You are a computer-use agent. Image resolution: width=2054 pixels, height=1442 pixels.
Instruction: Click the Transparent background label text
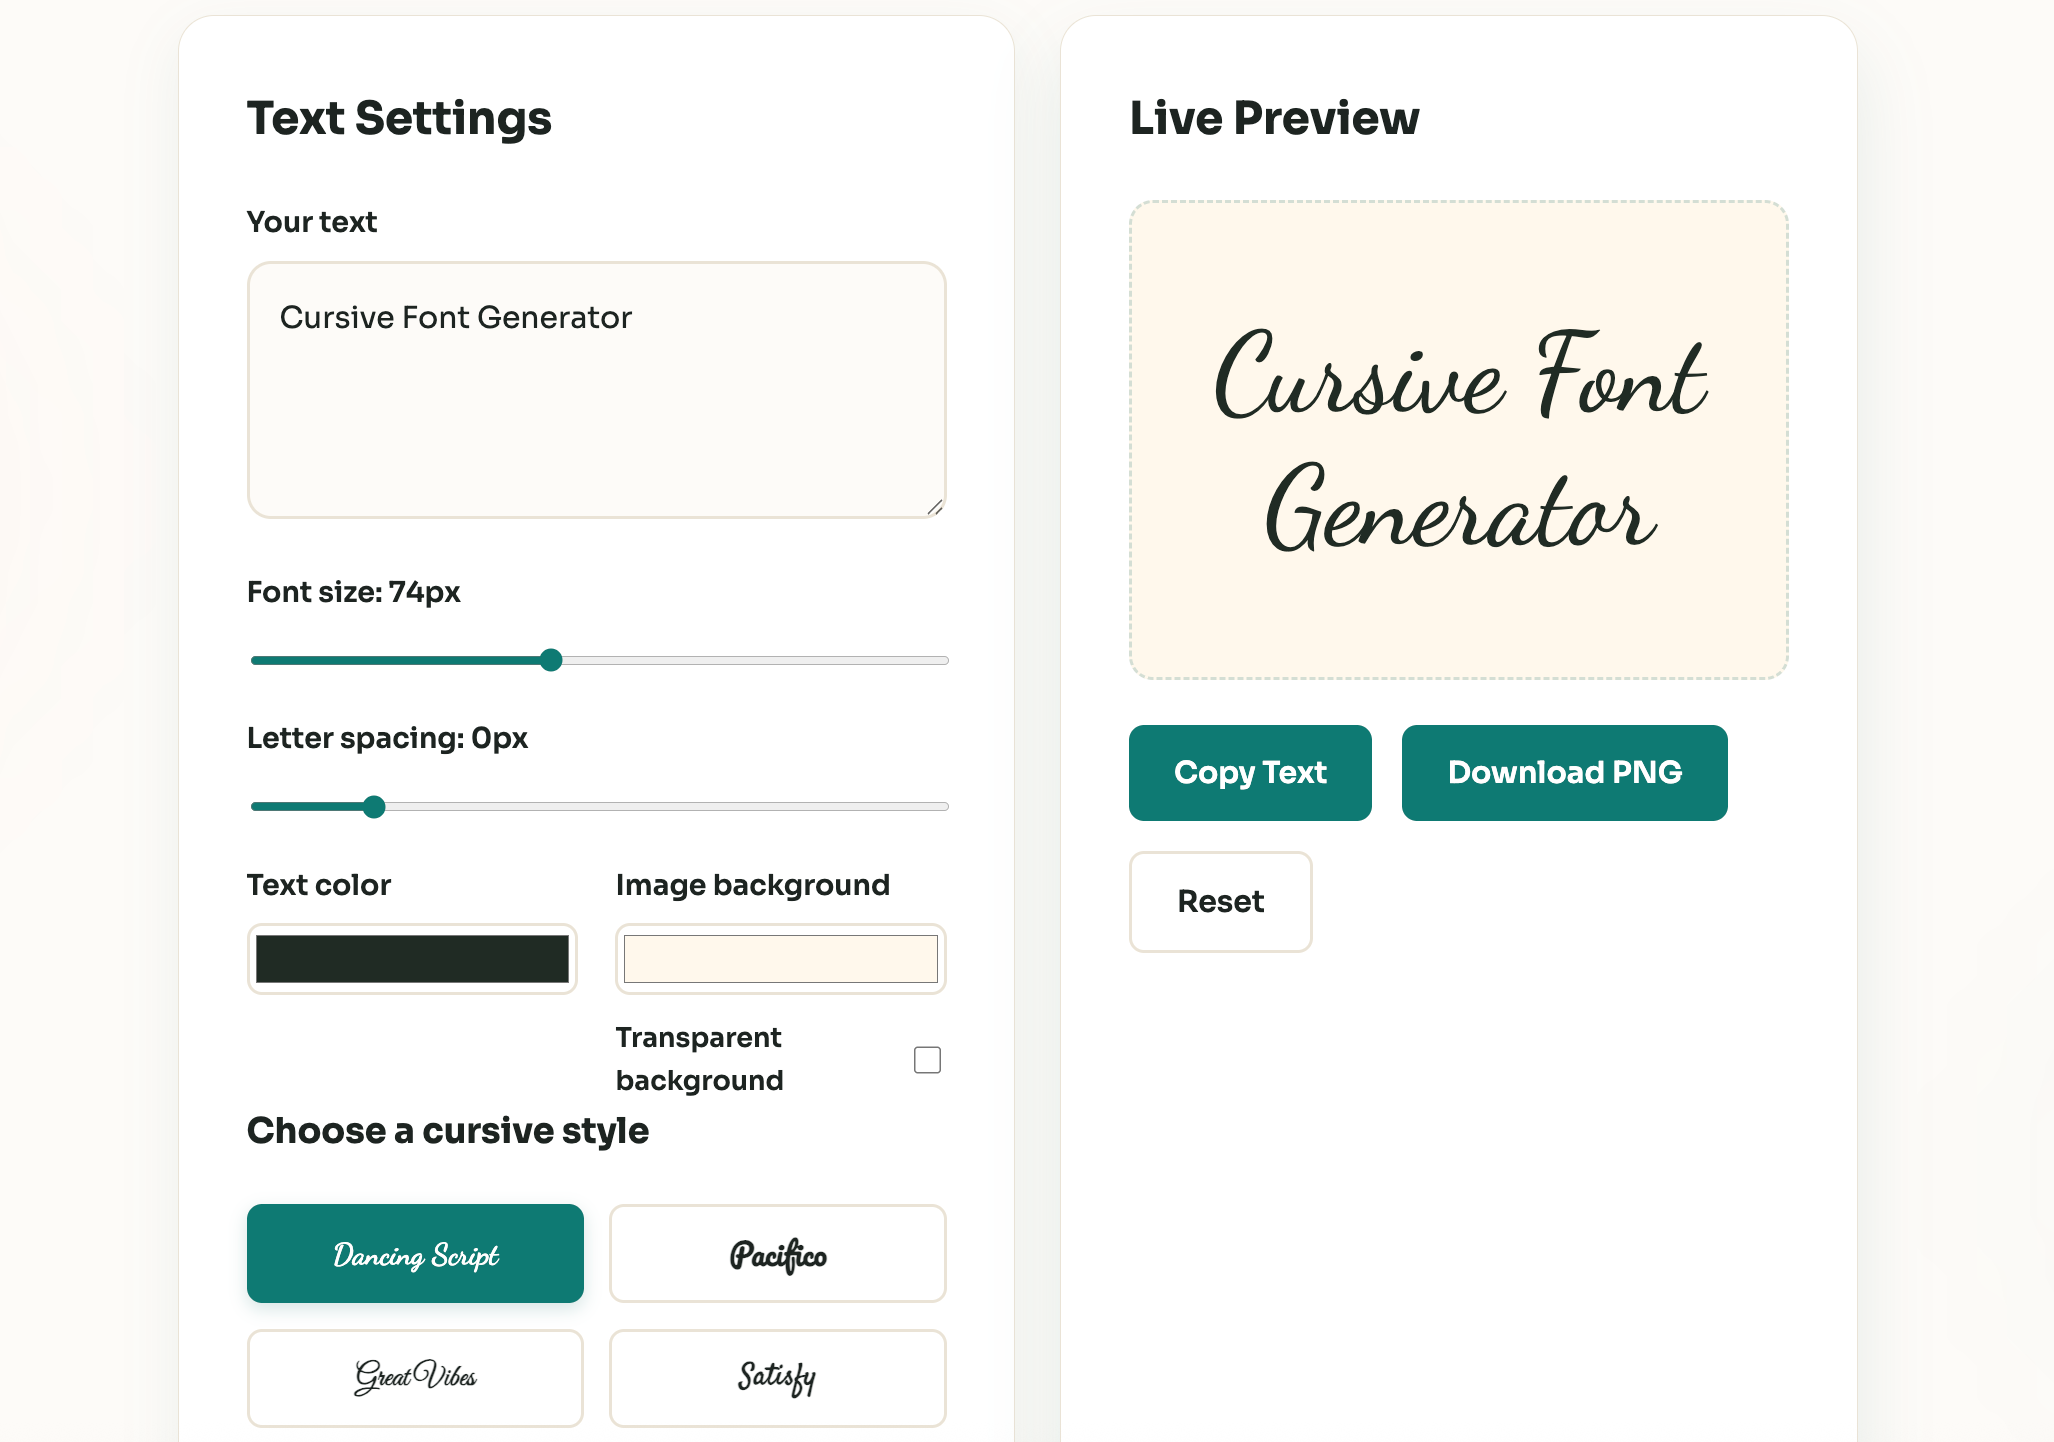699,1058
